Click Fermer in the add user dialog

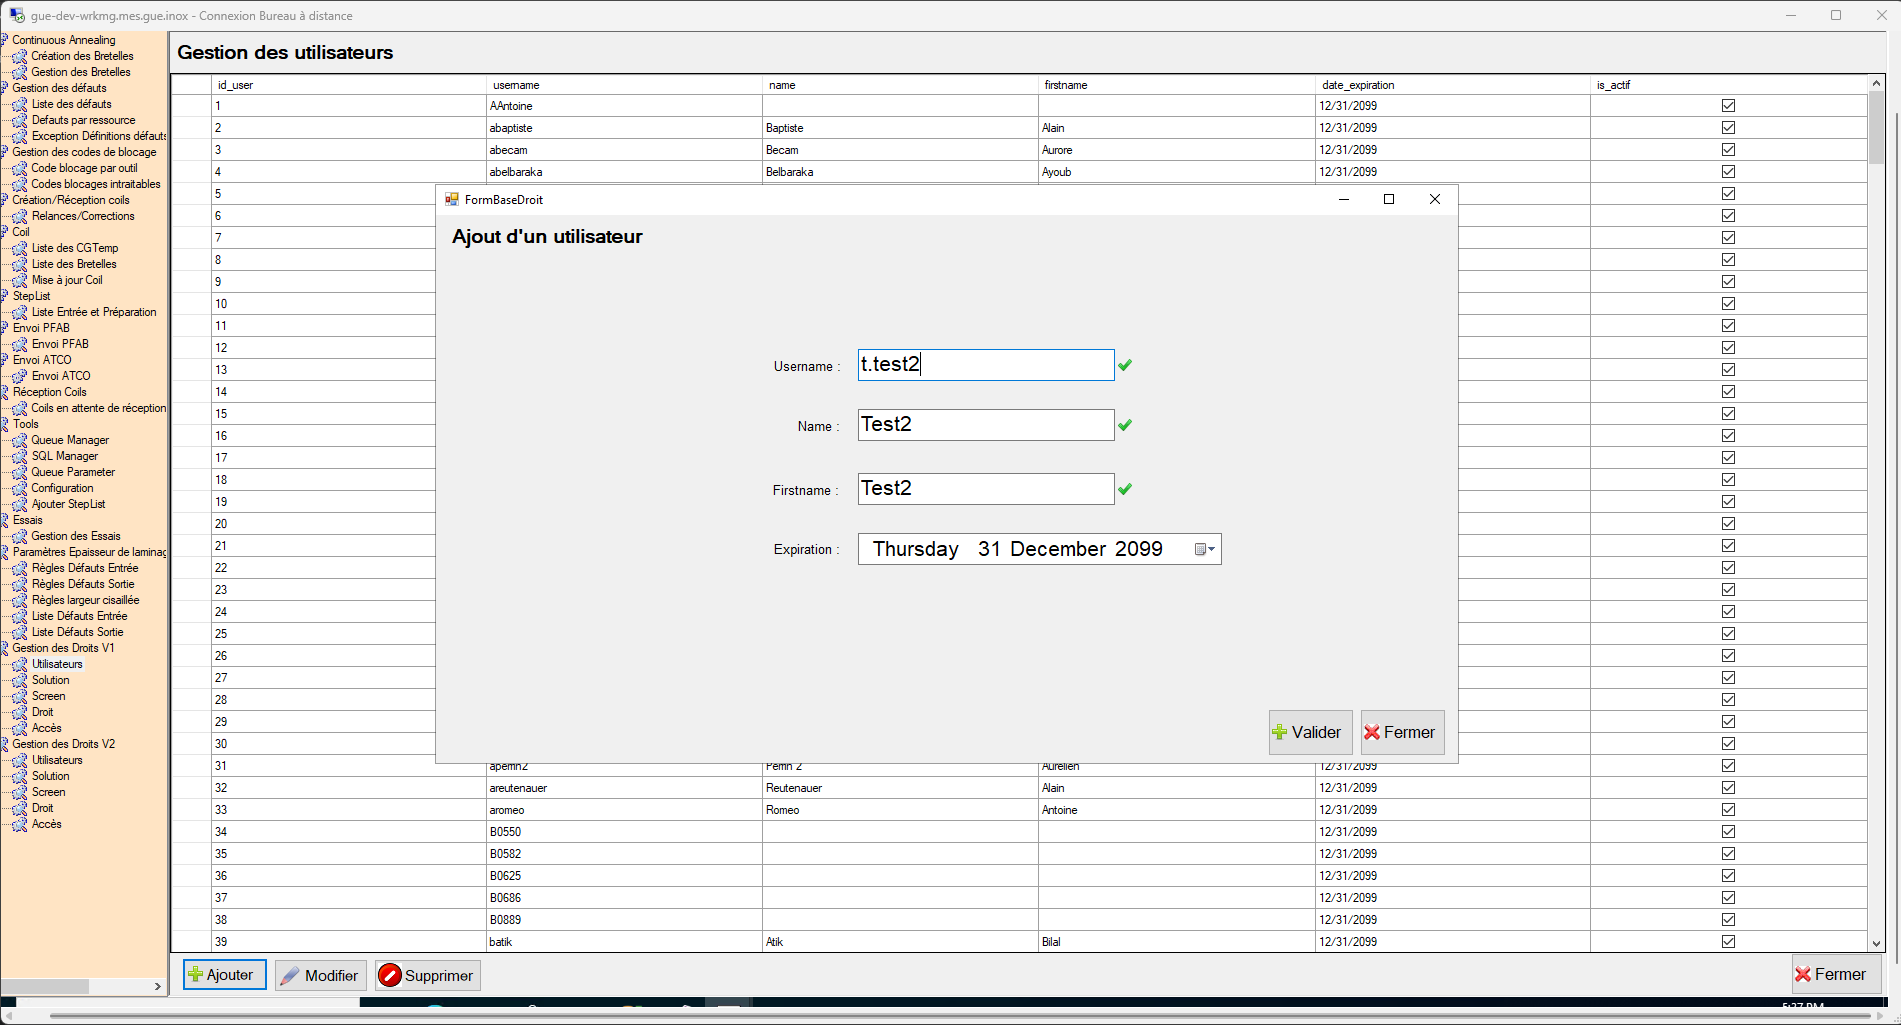(1401, 732)
